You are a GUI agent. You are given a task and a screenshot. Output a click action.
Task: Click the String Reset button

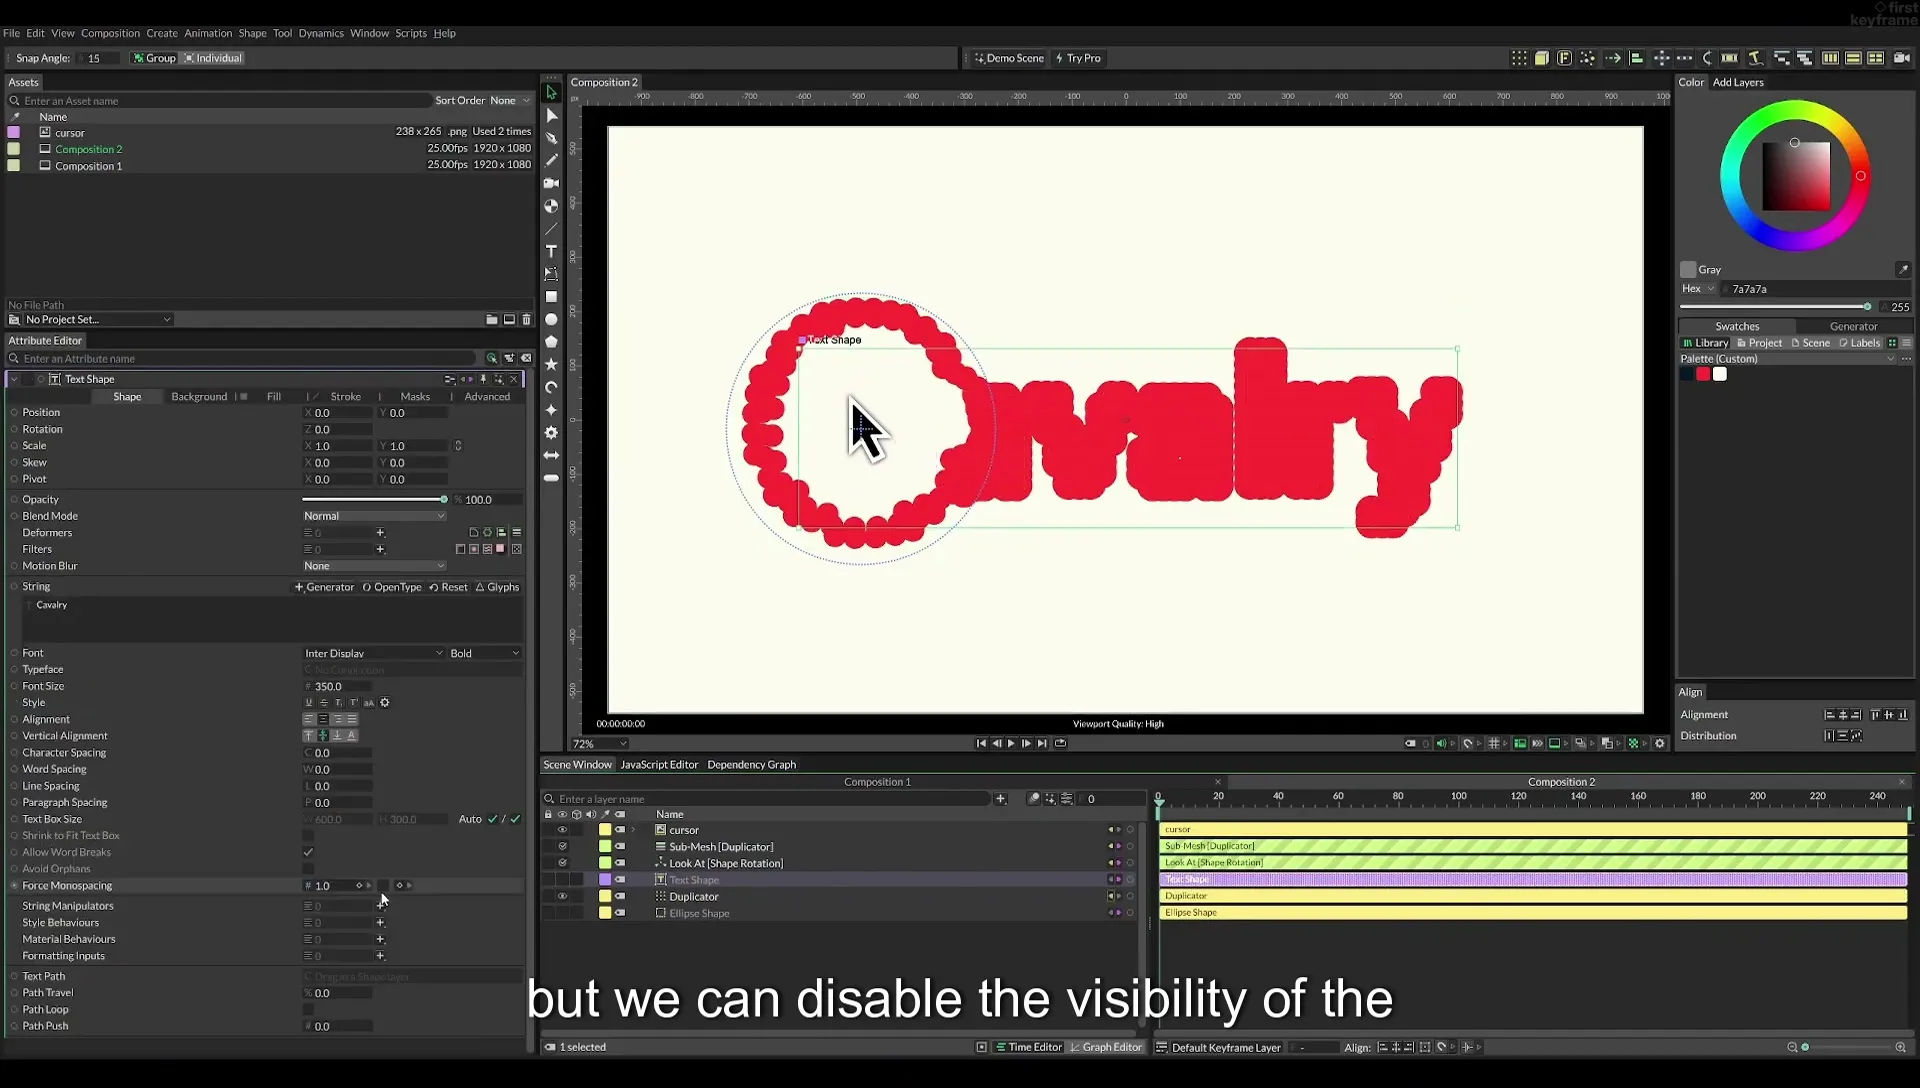[448, 587]
